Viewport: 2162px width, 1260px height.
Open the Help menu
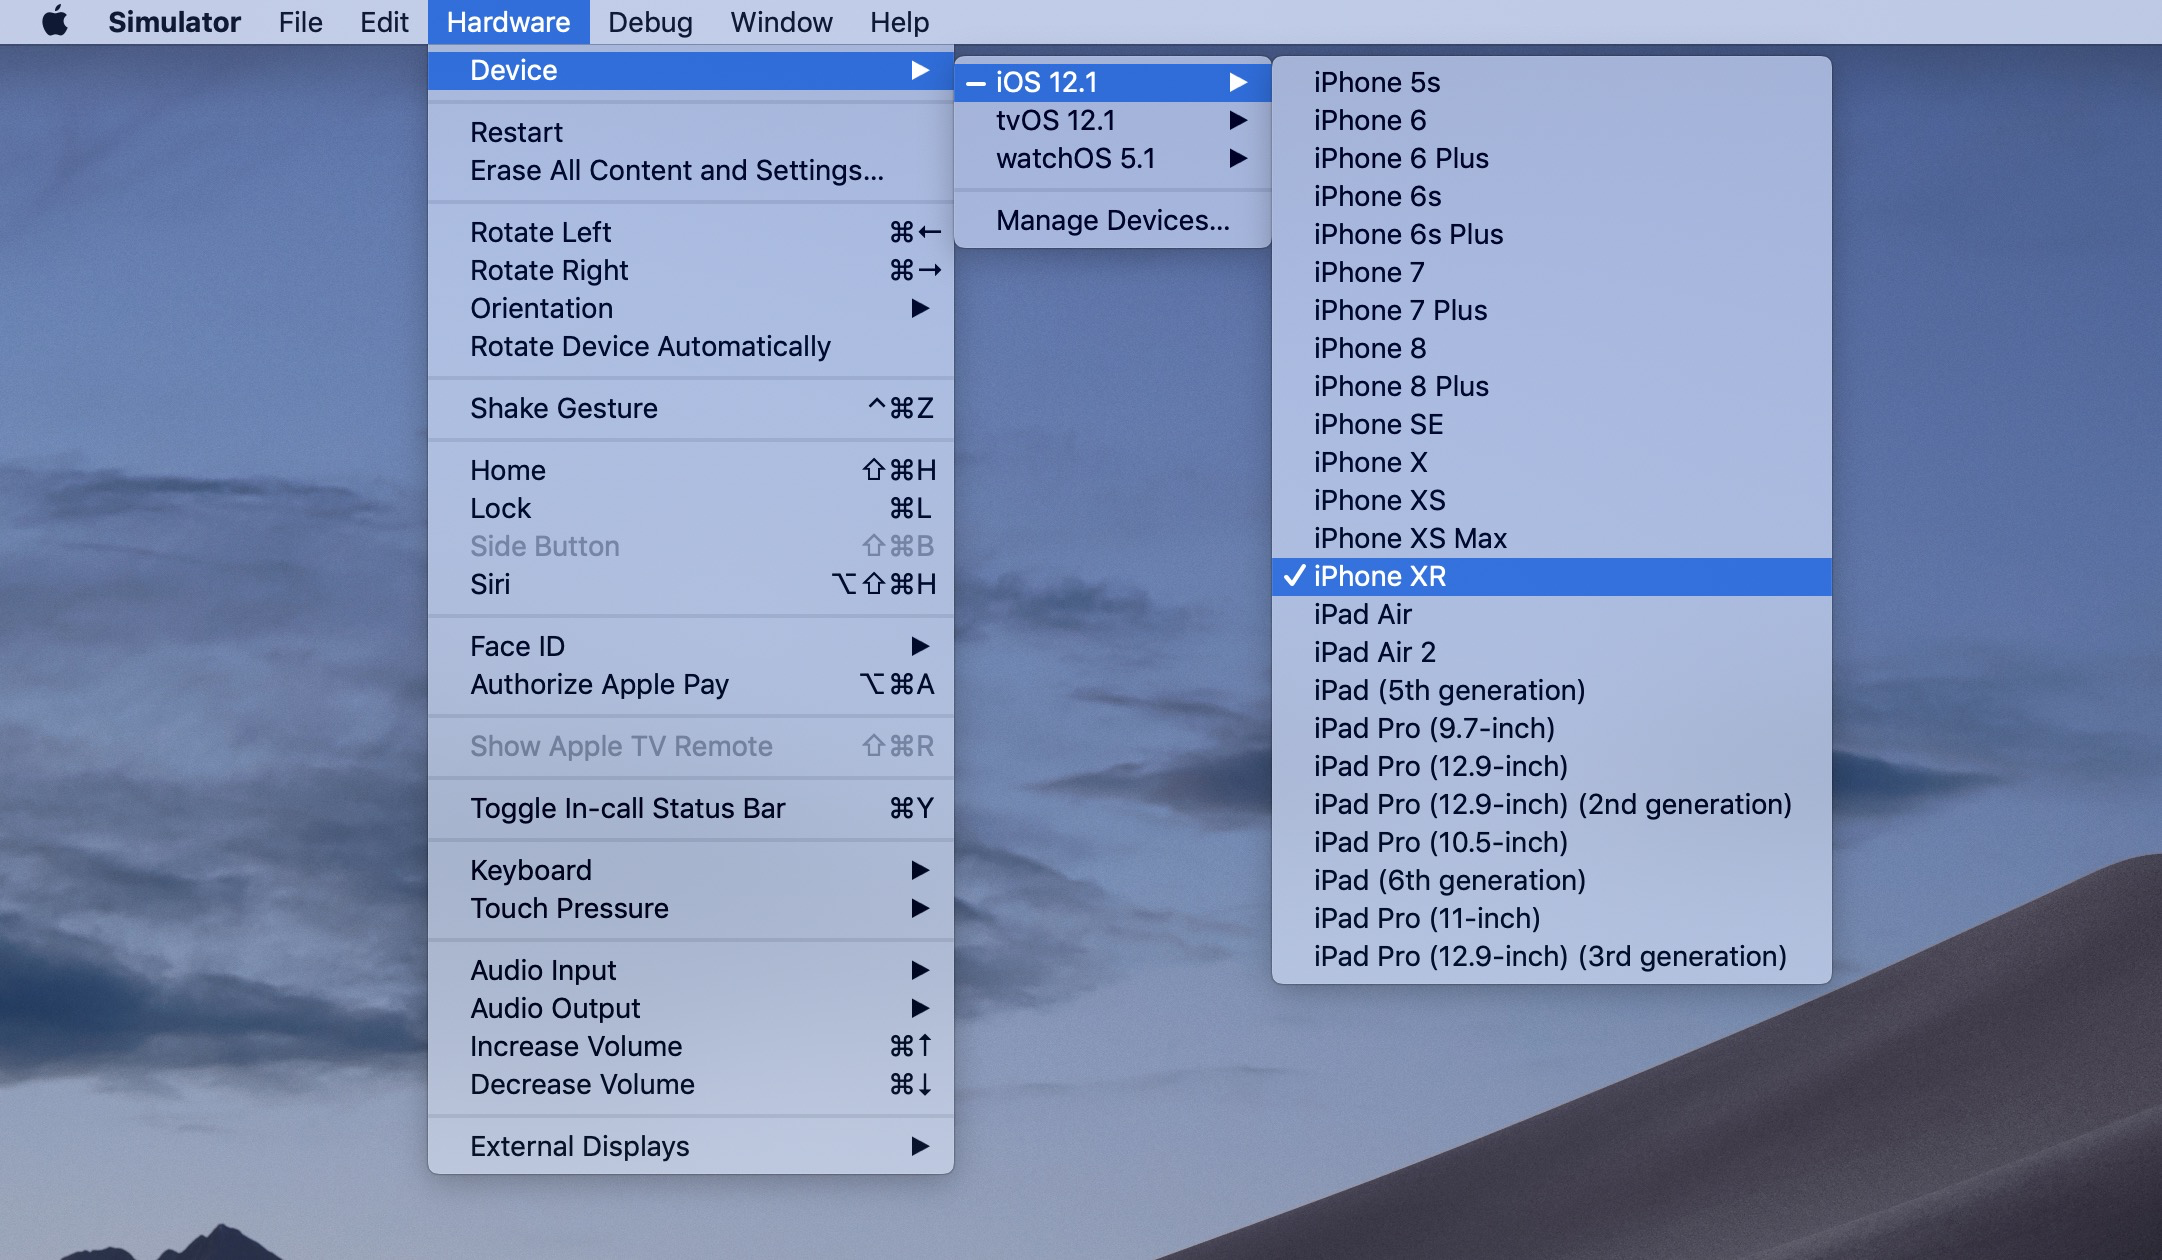pyautogui.click(x=899, y=21)
